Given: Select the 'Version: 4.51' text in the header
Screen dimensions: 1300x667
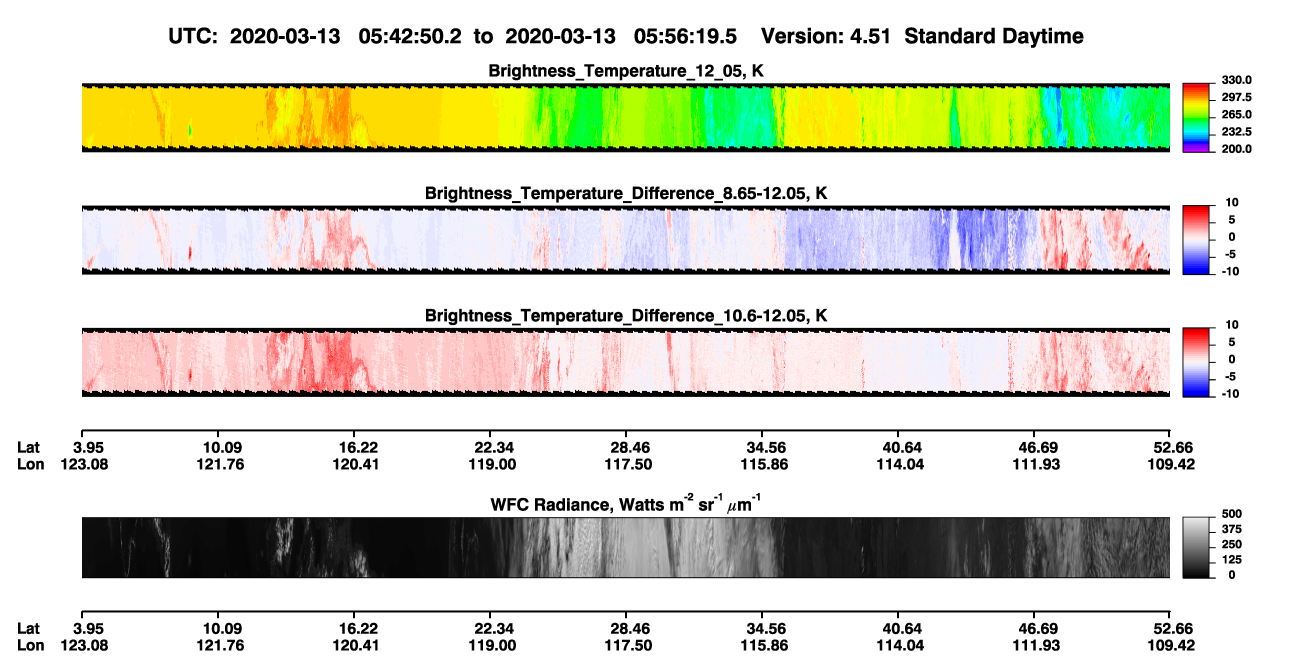Looking at the screenshot, I should (826, 36).
